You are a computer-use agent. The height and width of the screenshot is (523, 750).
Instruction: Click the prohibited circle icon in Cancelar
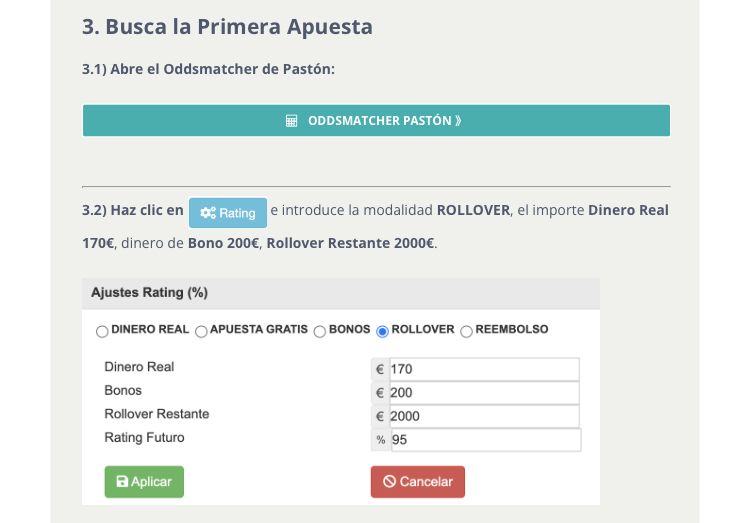389,481
